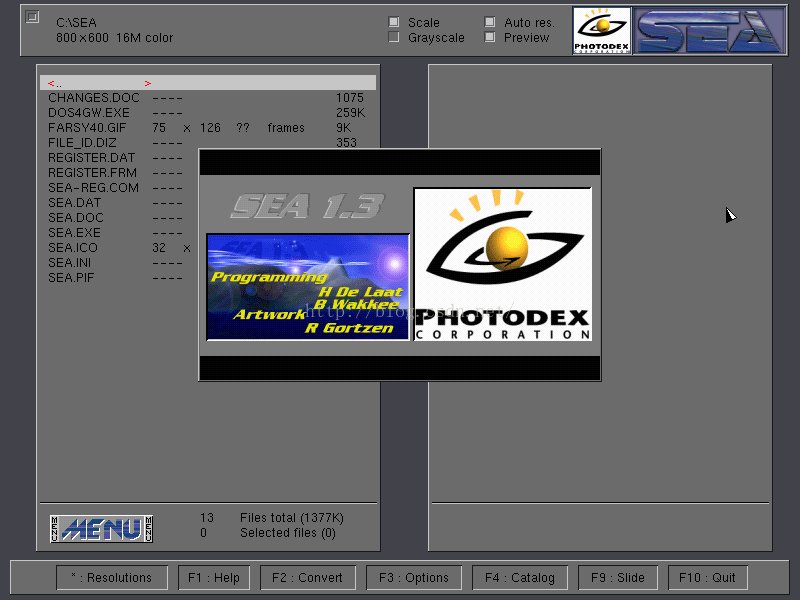
Task: Click the Files total (1377K) status text
Action: 292,518
